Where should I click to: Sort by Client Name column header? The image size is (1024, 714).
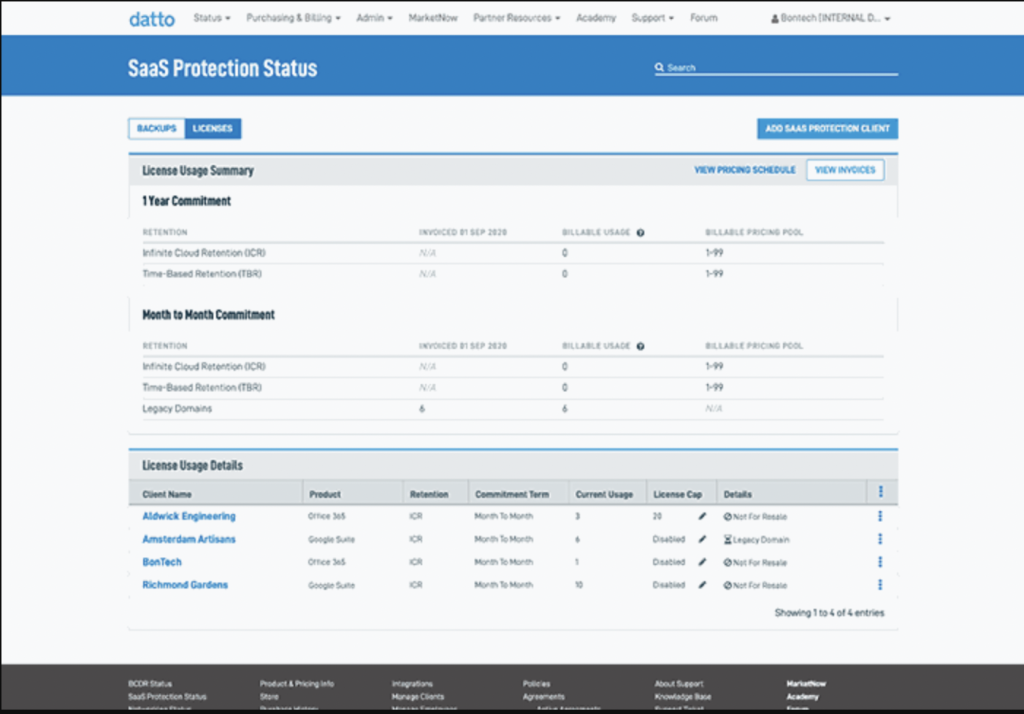point(167,495)
